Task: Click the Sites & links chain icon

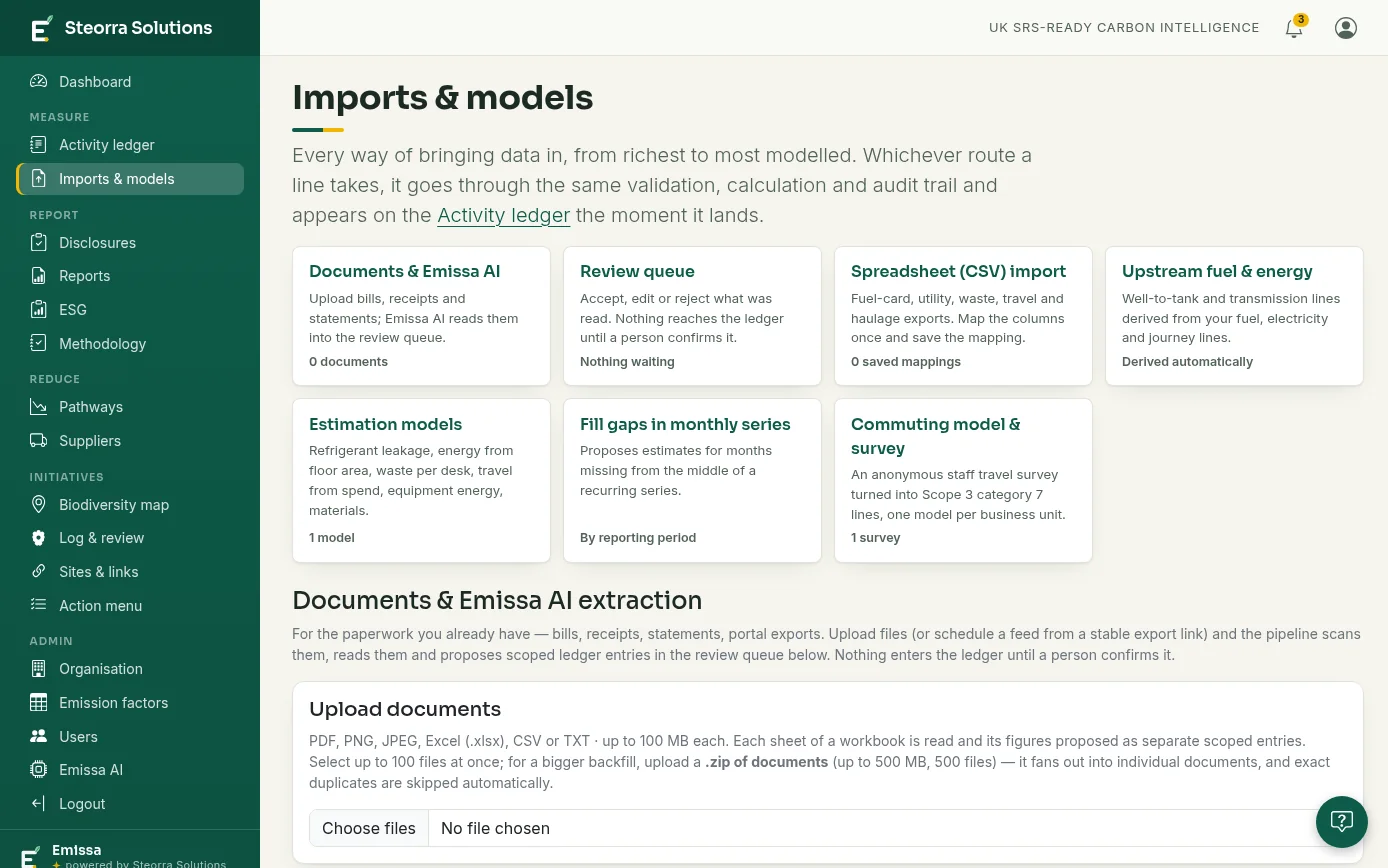Action: (39, 572)
